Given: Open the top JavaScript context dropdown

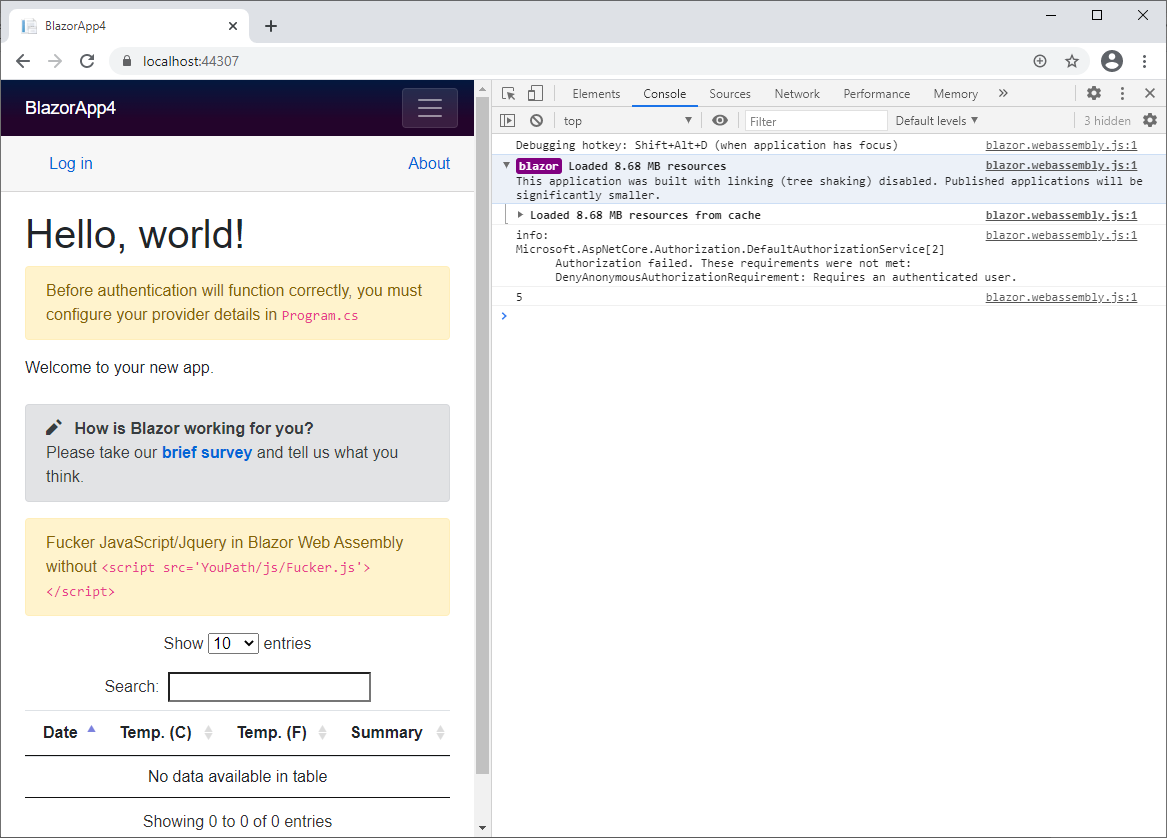Looking at the screenshot, I should pyautogui.click(x=627, y=121).
